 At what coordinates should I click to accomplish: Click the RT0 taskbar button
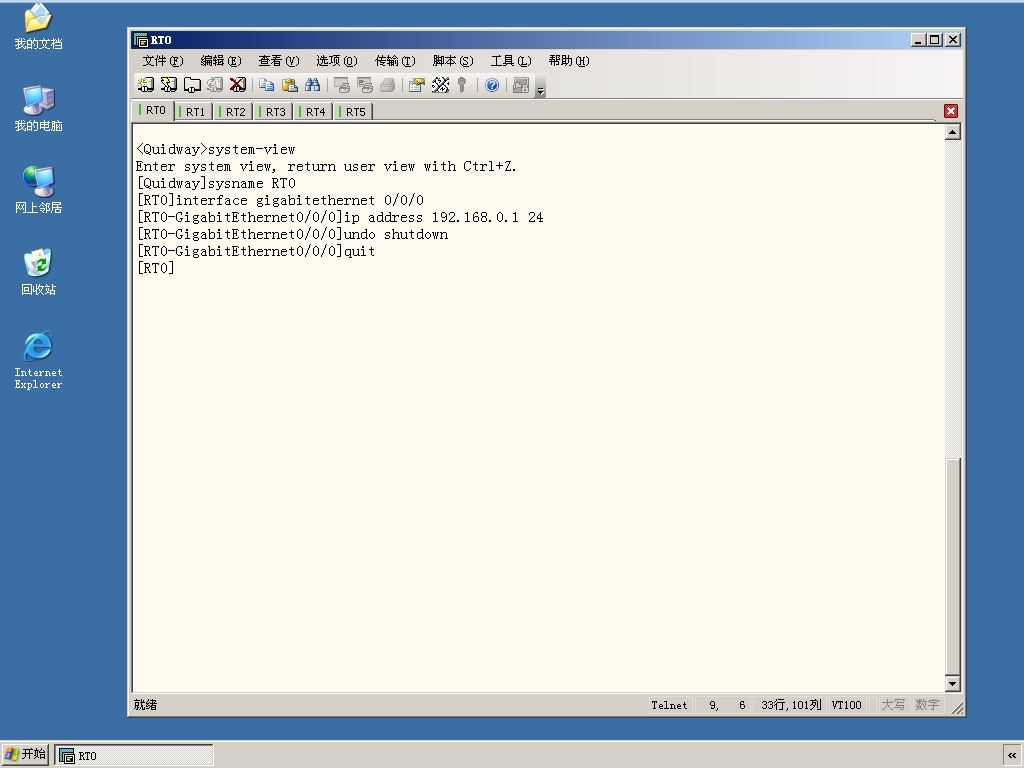click(134, 755)
